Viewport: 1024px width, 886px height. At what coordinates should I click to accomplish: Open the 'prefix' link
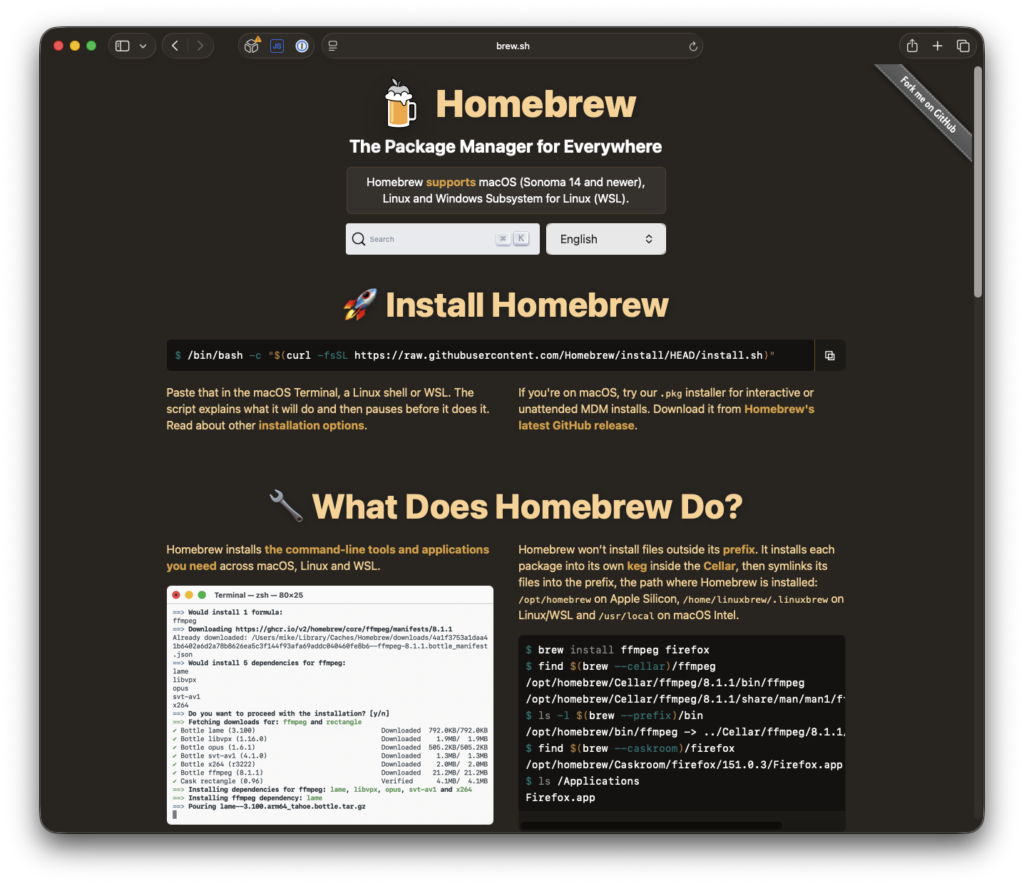click(738, 550)
